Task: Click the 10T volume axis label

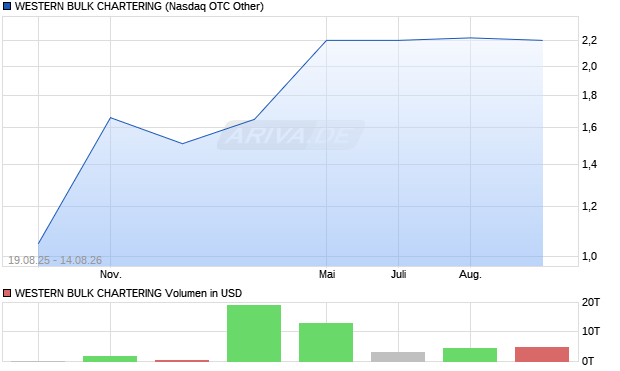Action: click(x=591, y=331)
